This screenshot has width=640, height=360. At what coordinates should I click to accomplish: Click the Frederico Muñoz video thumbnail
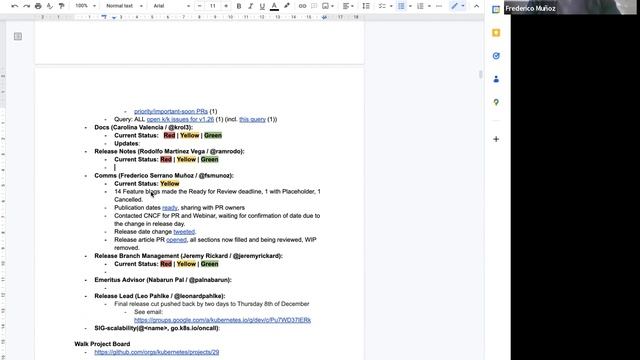pos(571,7)
